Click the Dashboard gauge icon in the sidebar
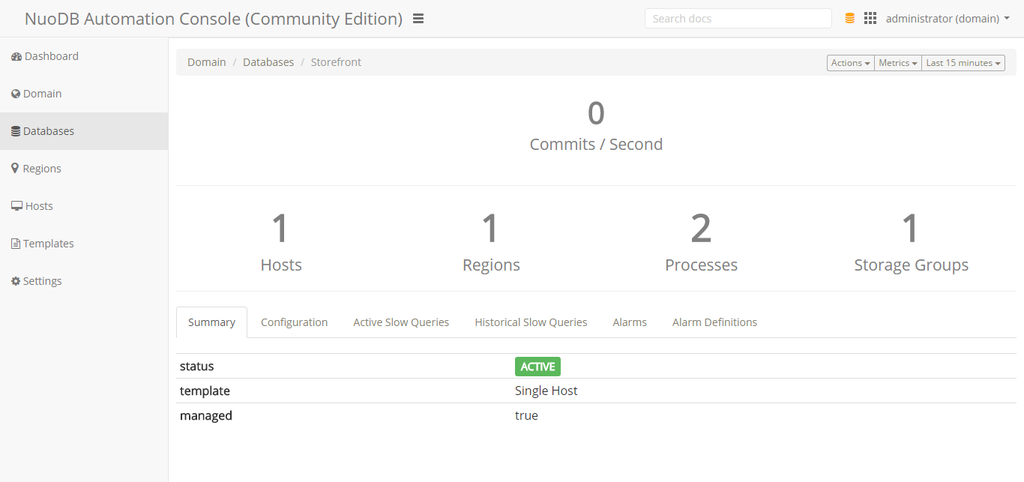 click(x=16, y=57)
